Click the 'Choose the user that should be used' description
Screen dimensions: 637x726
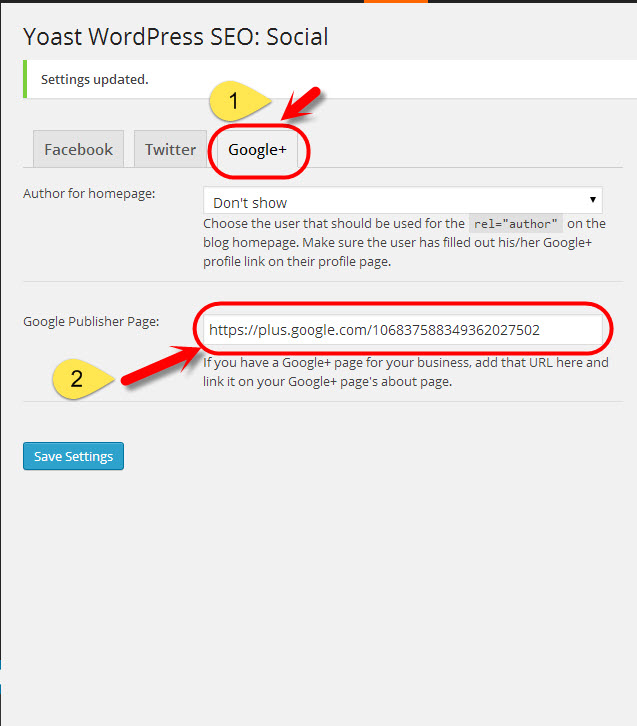[x=404, y=242]
